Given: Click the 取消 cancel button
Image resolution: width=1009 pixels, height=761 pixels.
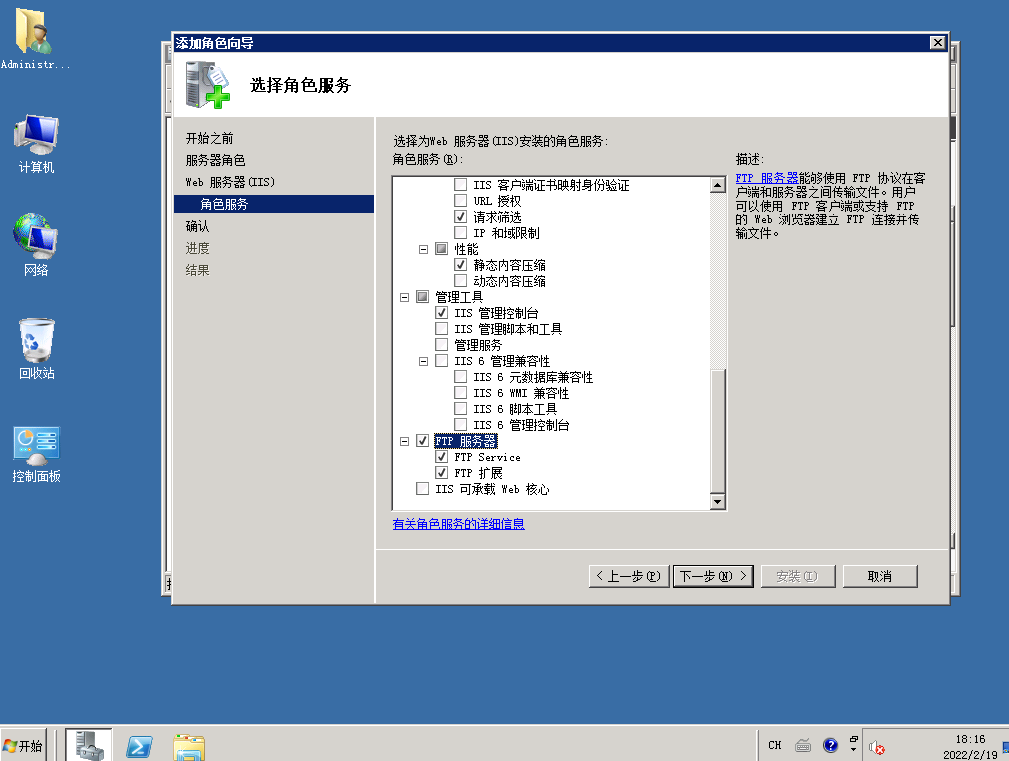Looking at the screenshot, I should (880, 576).
